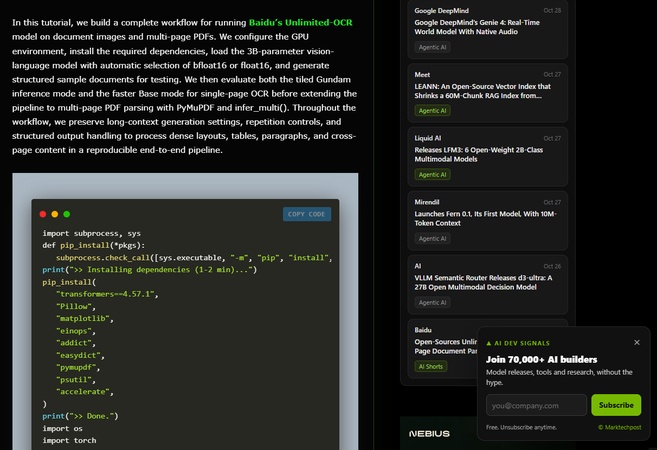Click the "import os" code line
Viewport: 657px width, 450px height.
click(62, 428)
